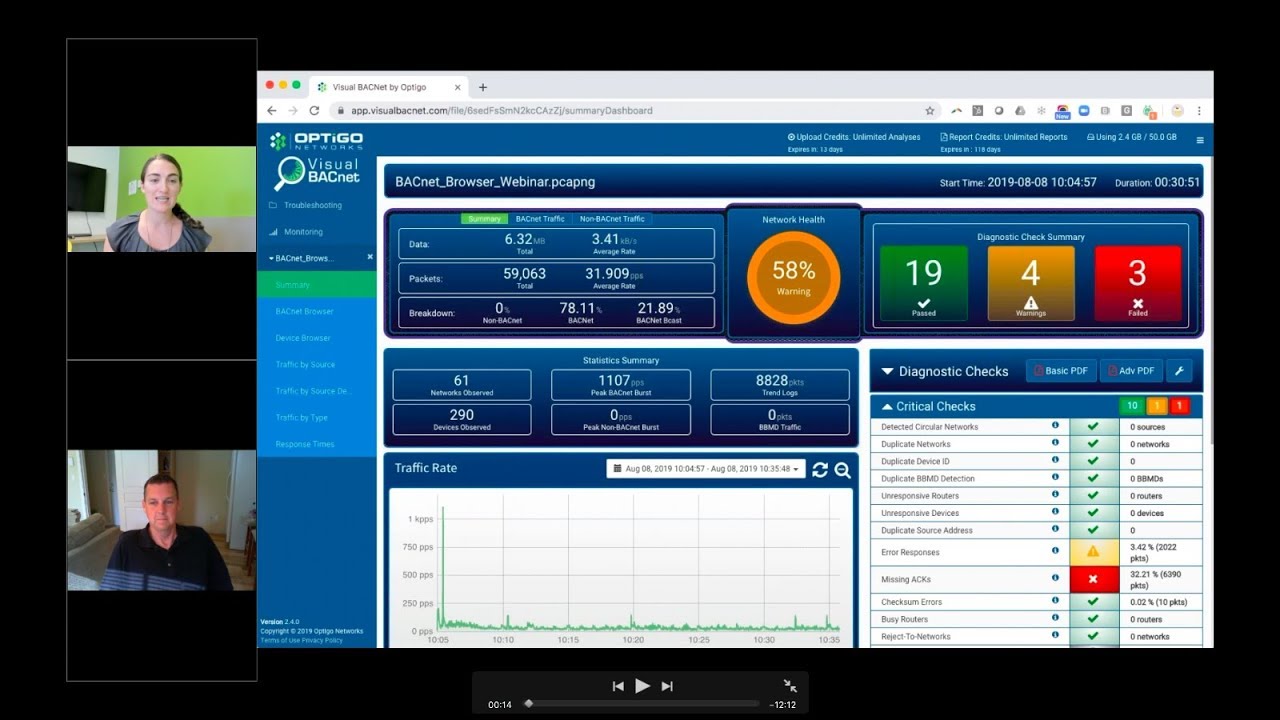1280x720 pixels.
Task: Bookmark this page with the star icon
Action: click(930, 111)
